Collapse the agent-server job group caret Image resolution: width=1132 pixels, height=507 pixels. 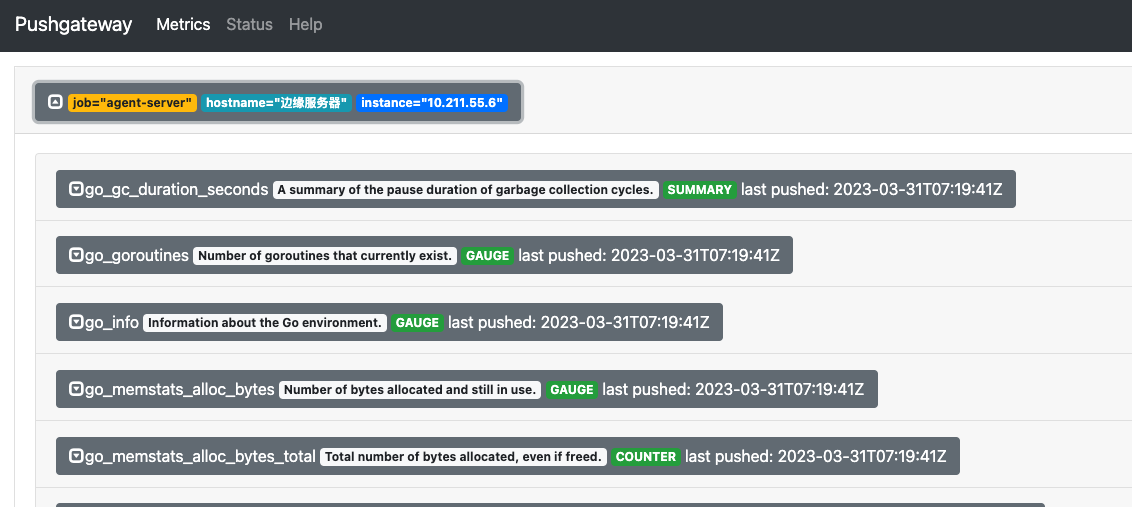click(x=56, y=102)
